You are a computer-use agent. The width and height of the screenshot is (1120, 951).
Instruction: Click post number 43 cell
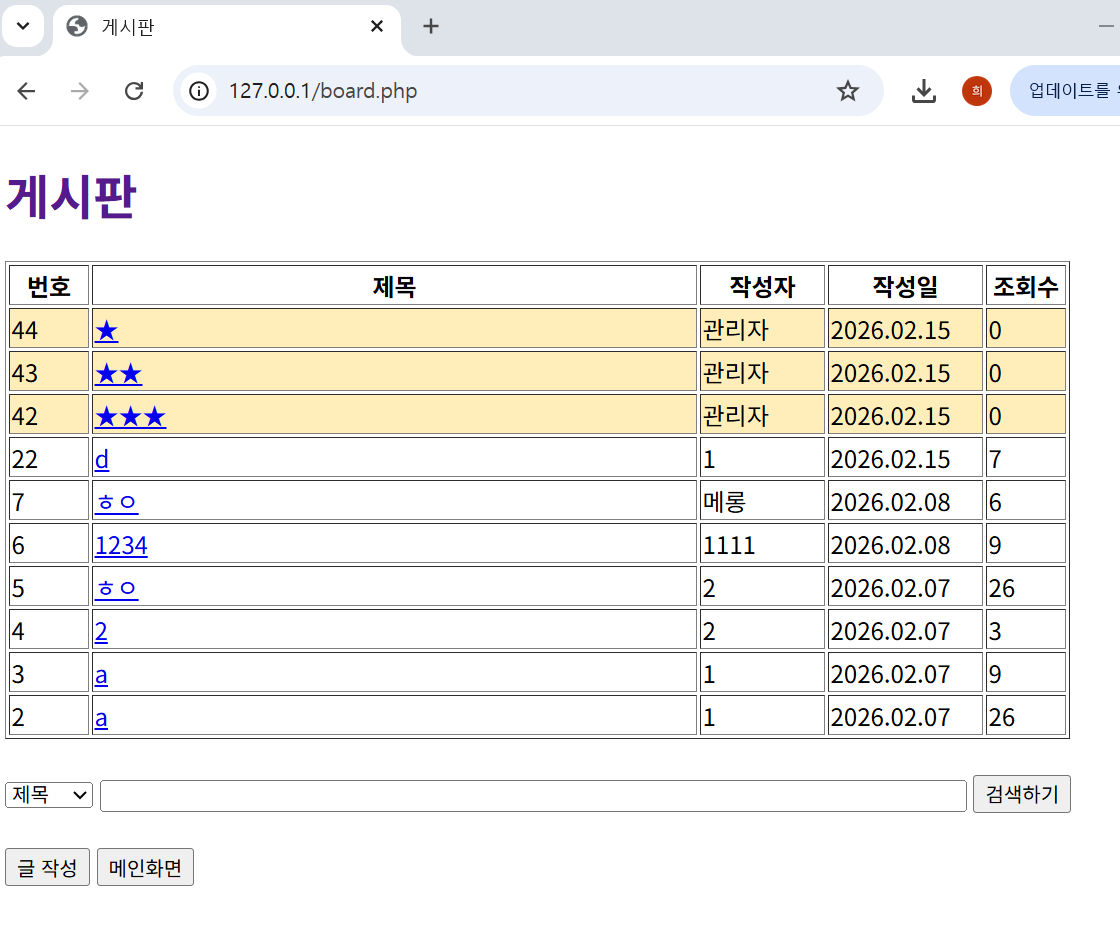49,372
